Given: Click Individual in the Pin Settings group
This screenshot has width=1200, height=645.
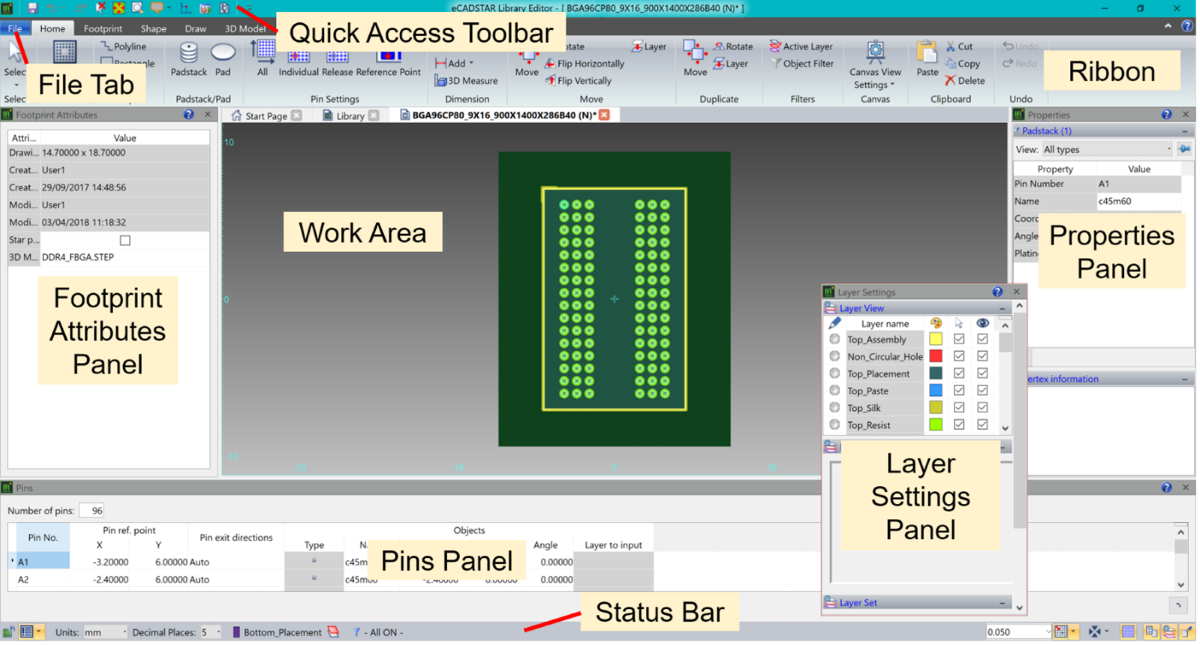Looking at the screenshot, I should pyautogui.click(x=298, y=62).
